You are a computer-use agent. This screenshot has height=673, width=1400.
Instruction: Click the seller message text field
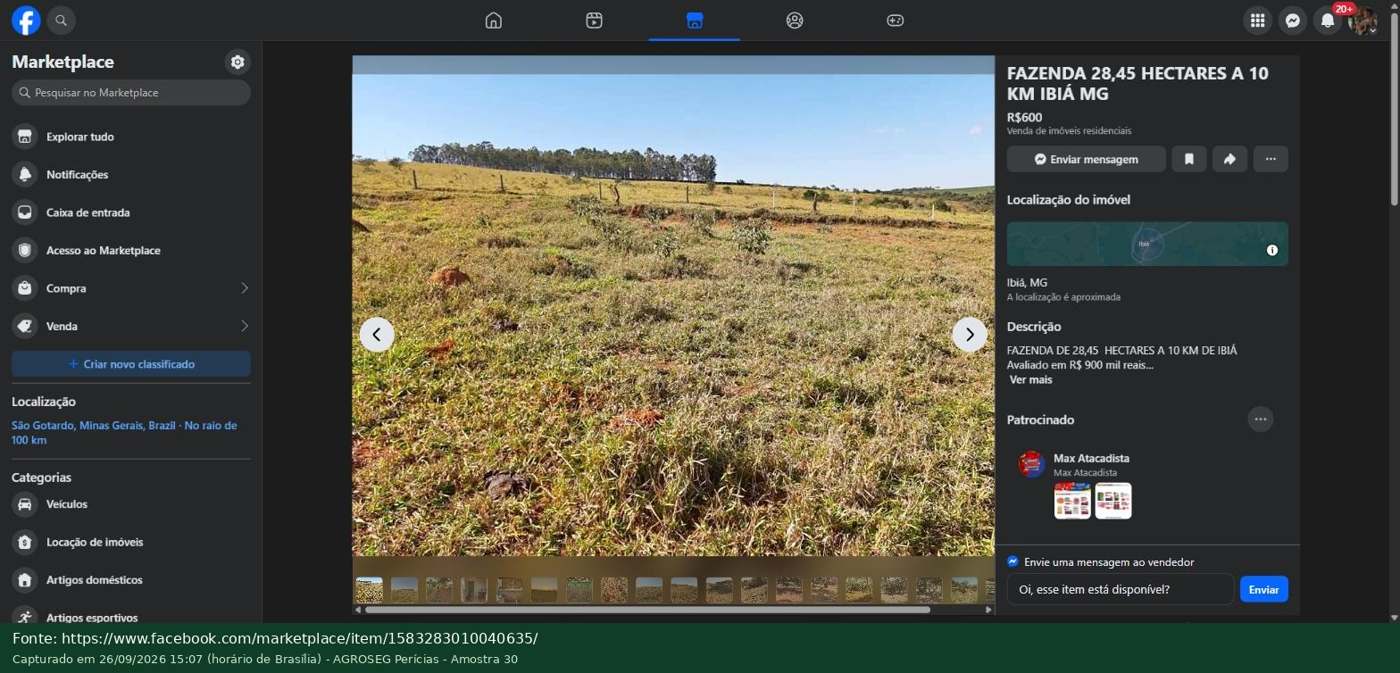tap(1120, 589)
